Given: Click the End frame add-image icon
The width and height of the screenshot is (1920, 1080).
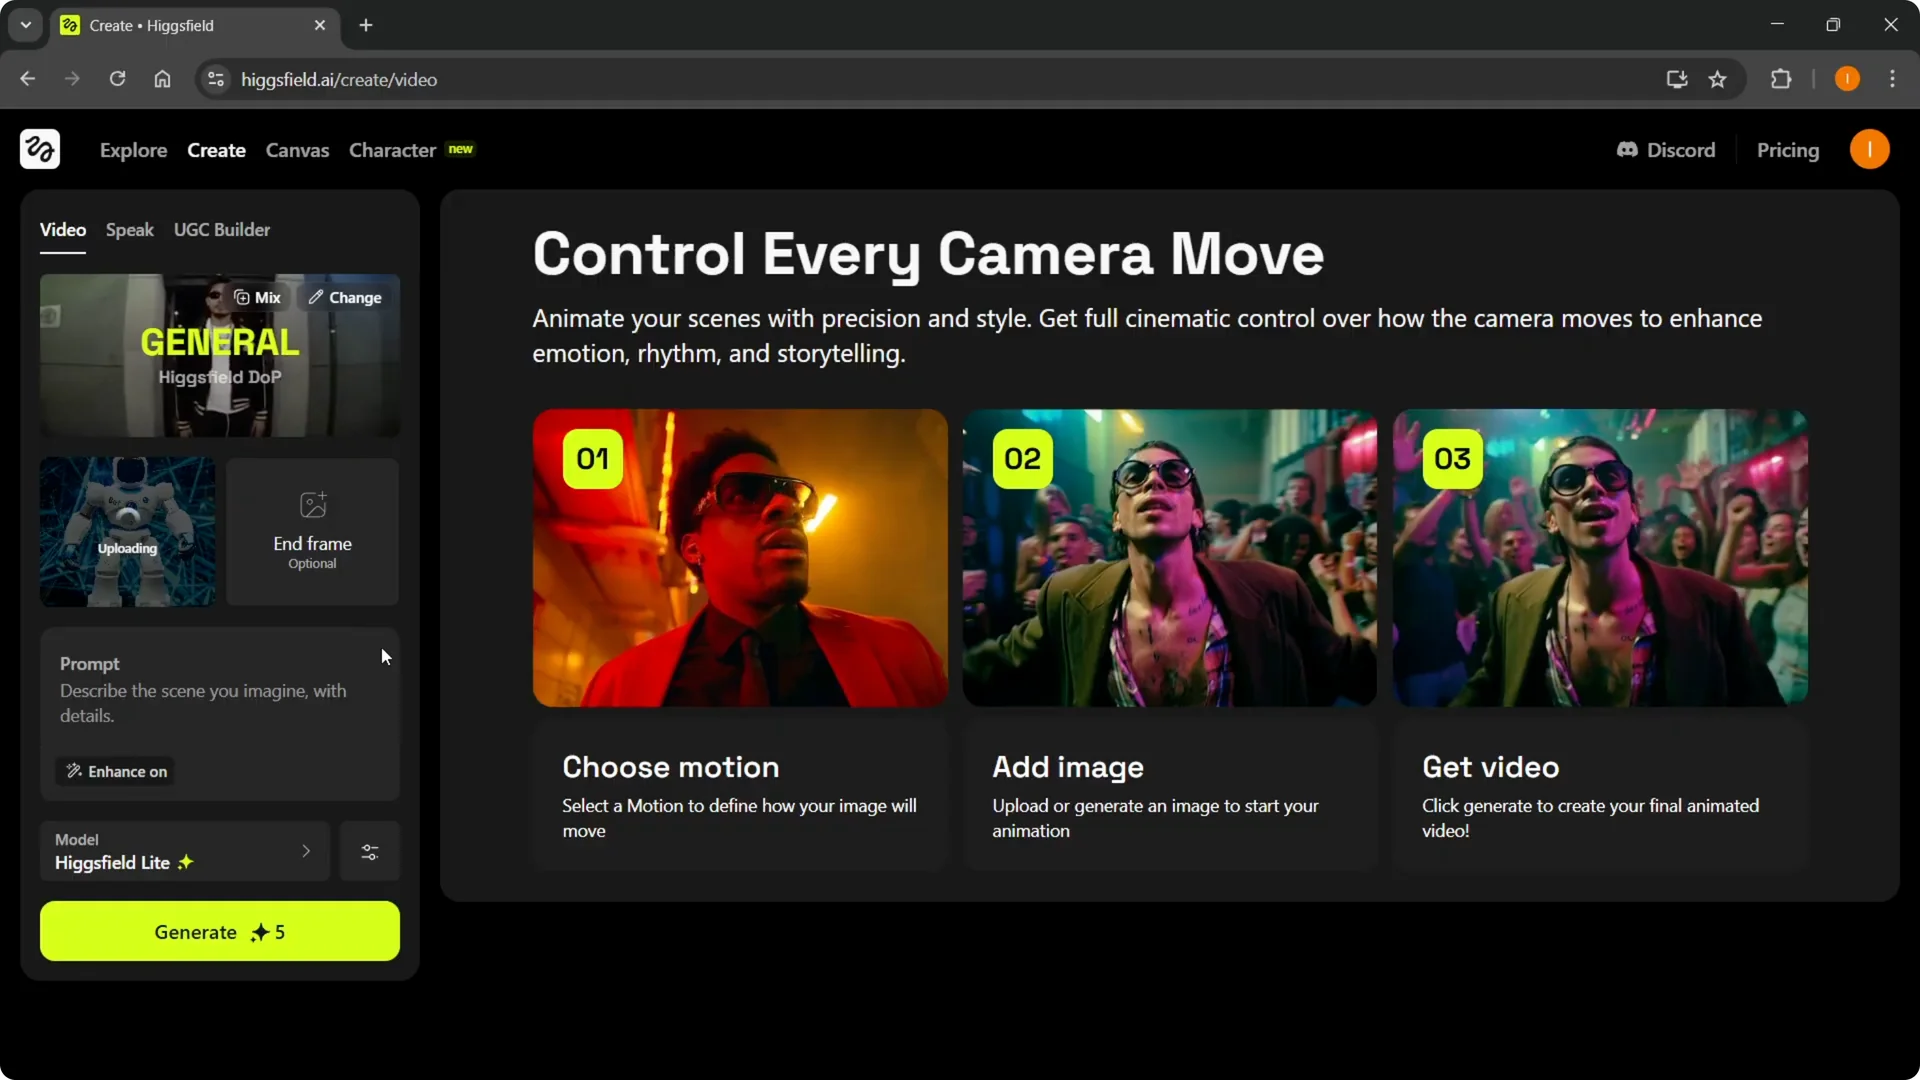Looking at the screenshot, I should click(311, 505).
